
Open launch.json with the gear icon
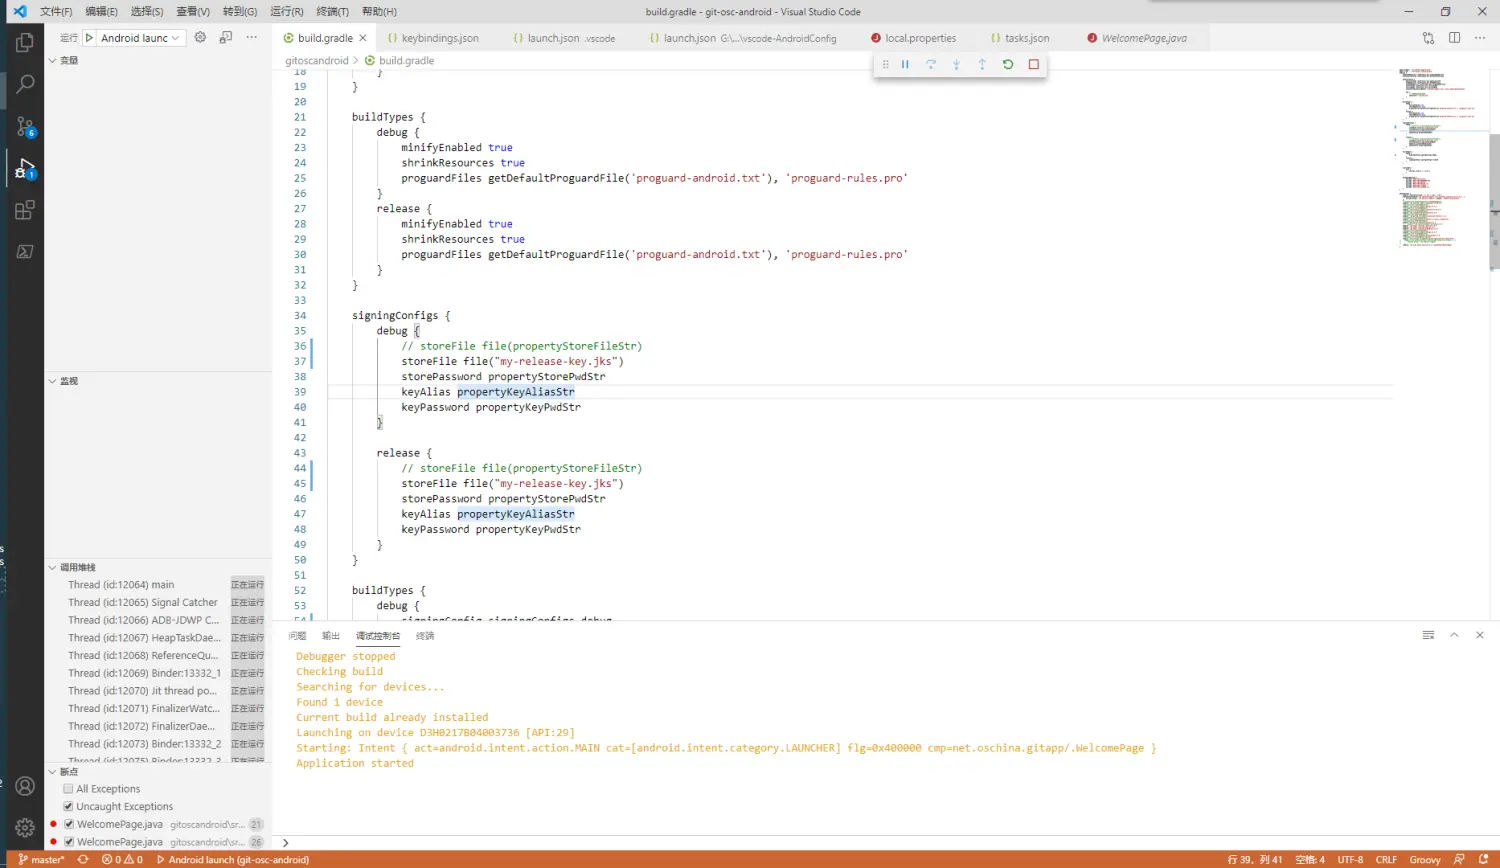click(x=200, y=37)
